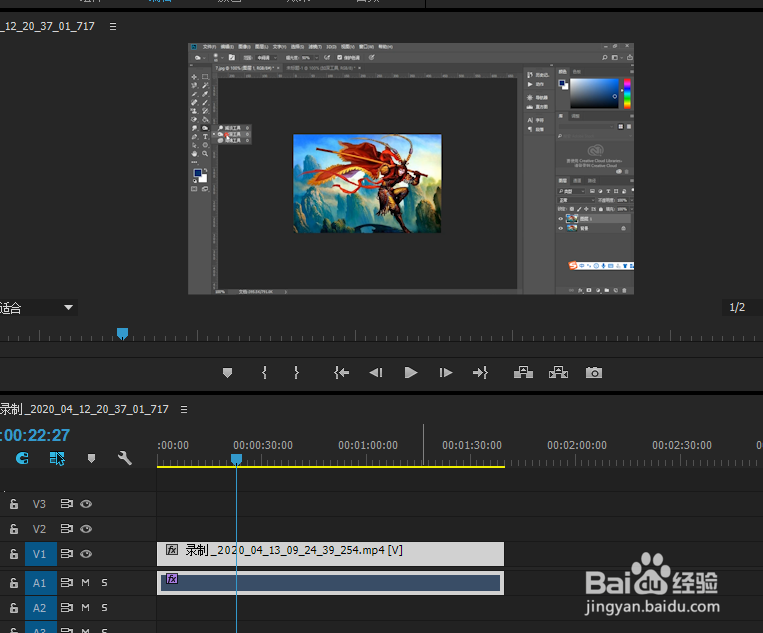Click the fx badge on audio clip
763x633 pixels.
pyautogui.click(x=172, y=579)
